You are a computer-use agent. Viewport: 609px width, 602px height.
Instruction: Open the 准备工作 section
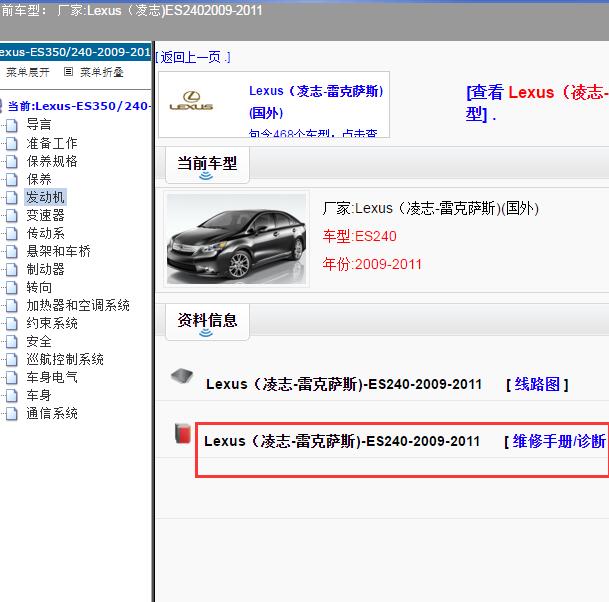point(52,143)
